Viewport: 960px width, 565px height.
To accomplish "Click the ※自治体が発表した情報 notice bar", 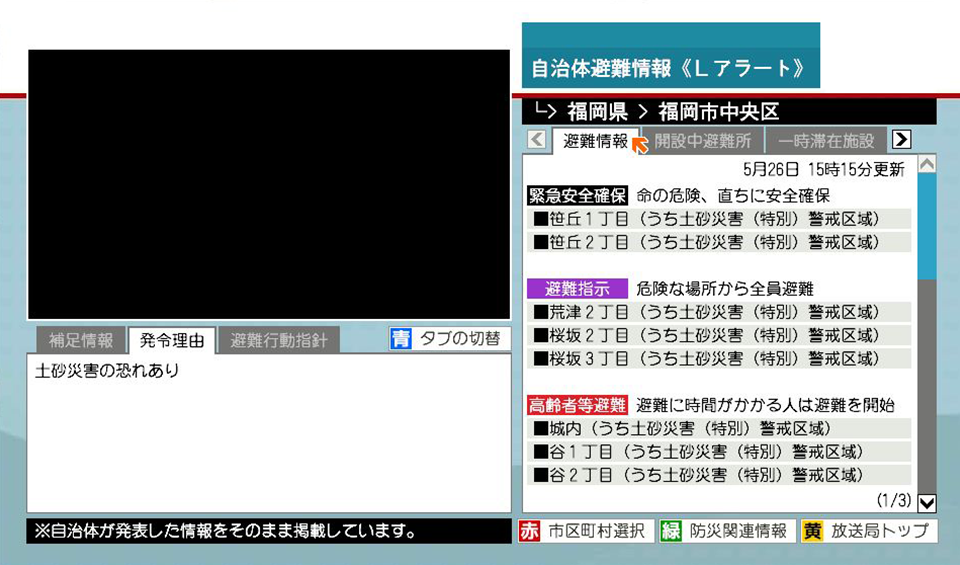I will point(269,531).
